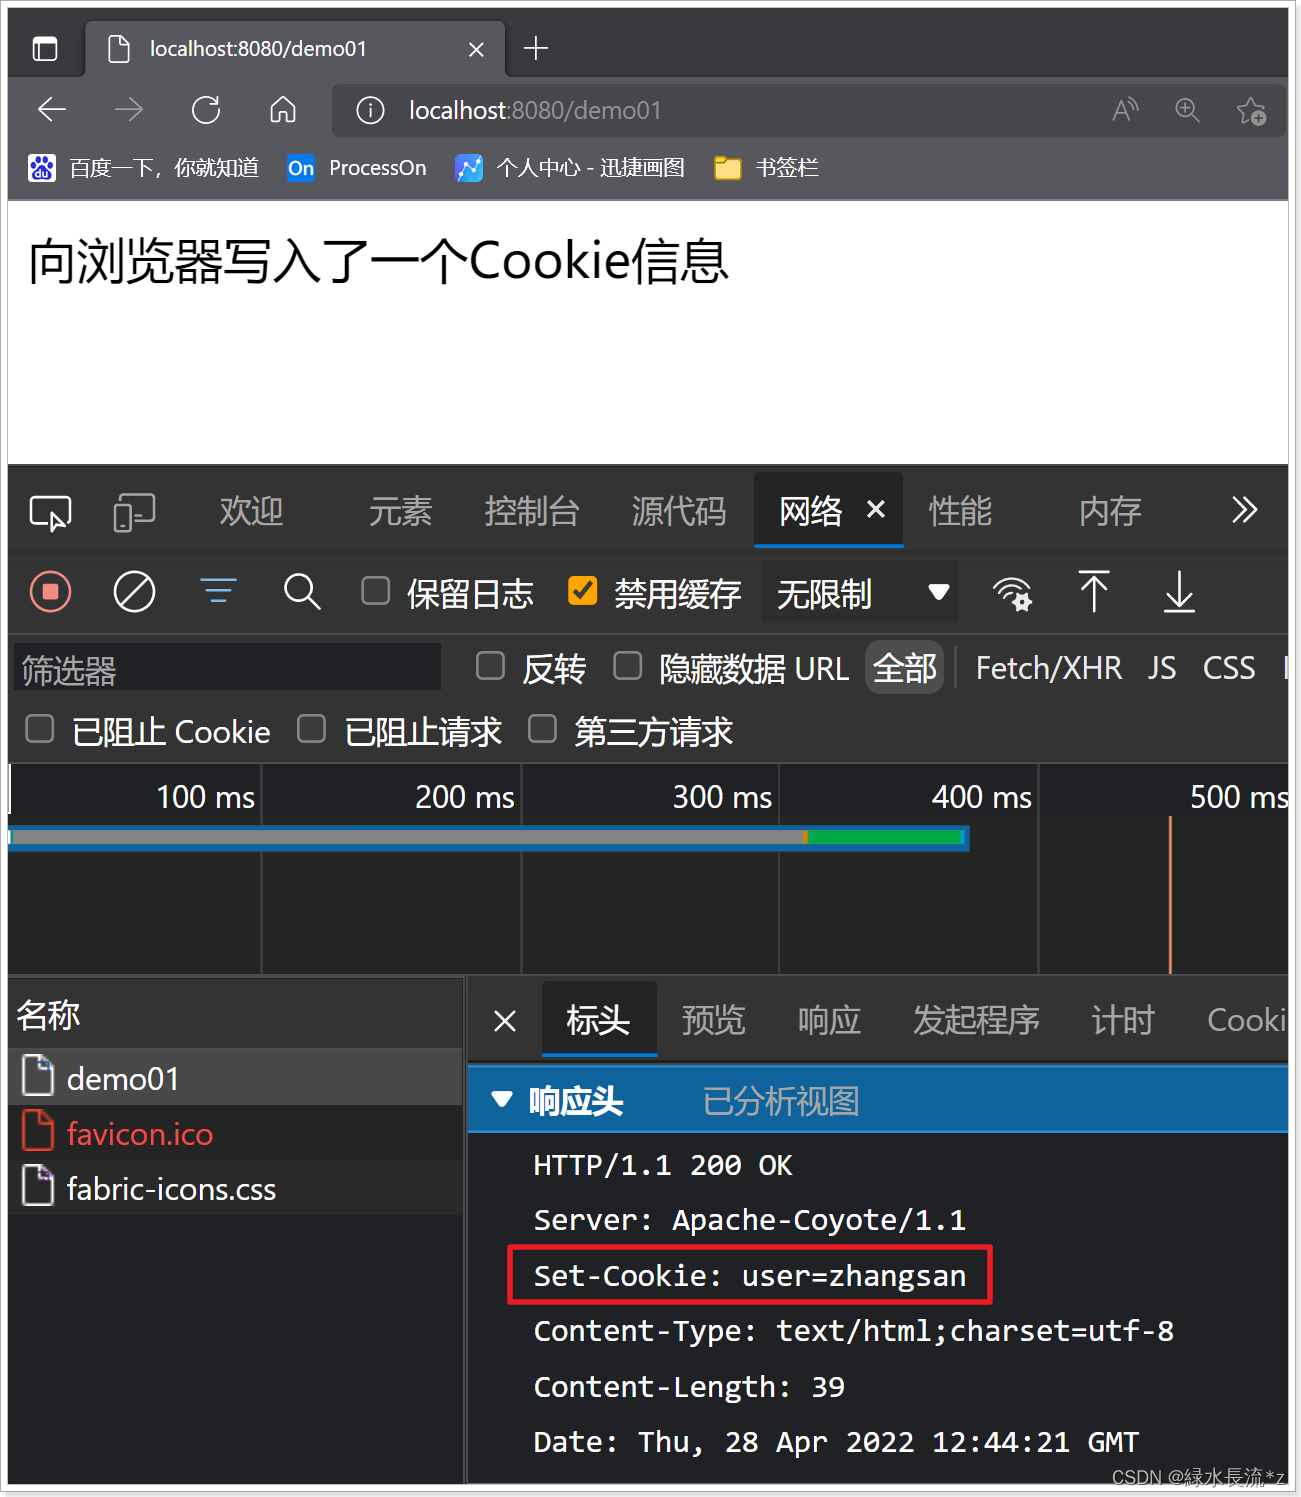Switch to the 预览 details tab
Screen dimensions: 1301x1497
coord(714,1020)
